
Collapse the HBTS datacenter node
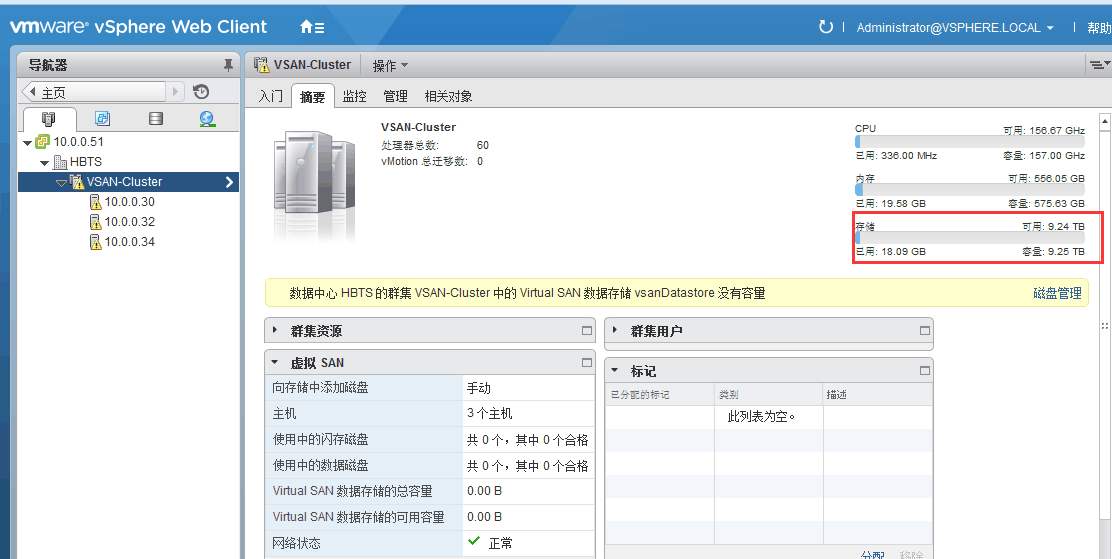point(45,163)
